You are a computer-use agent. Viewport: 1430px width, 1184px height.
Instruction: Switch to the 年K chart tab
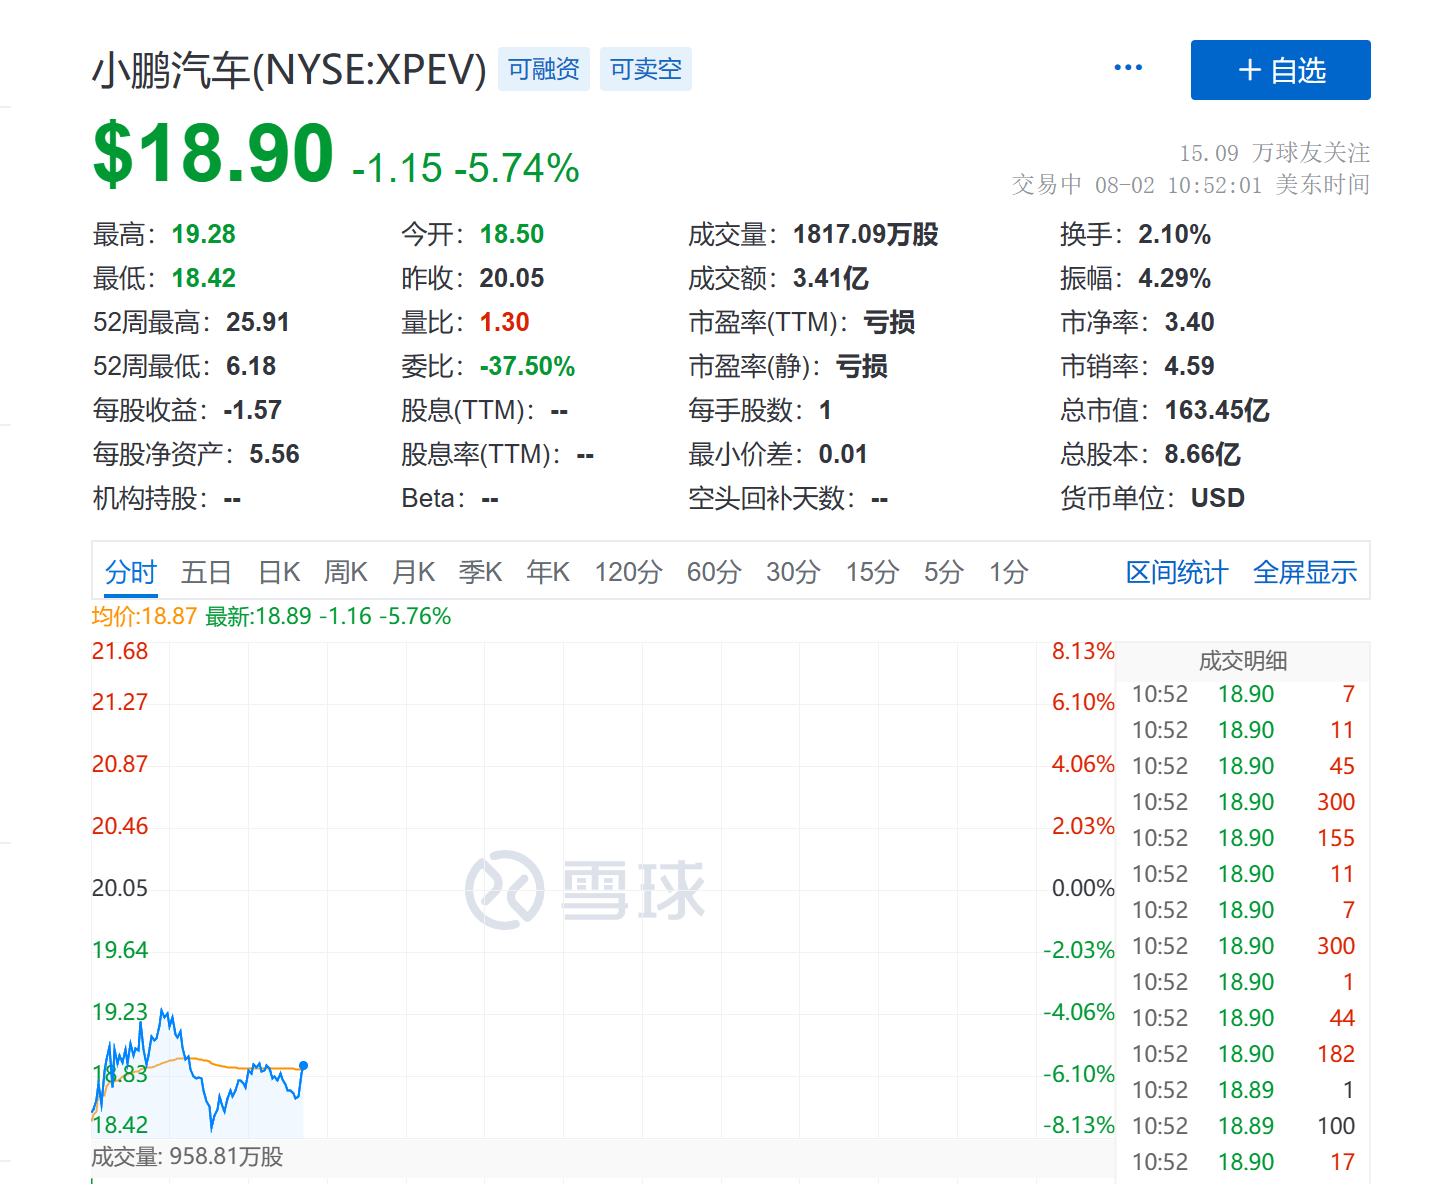pyautogui.click(x=548, y=572)
